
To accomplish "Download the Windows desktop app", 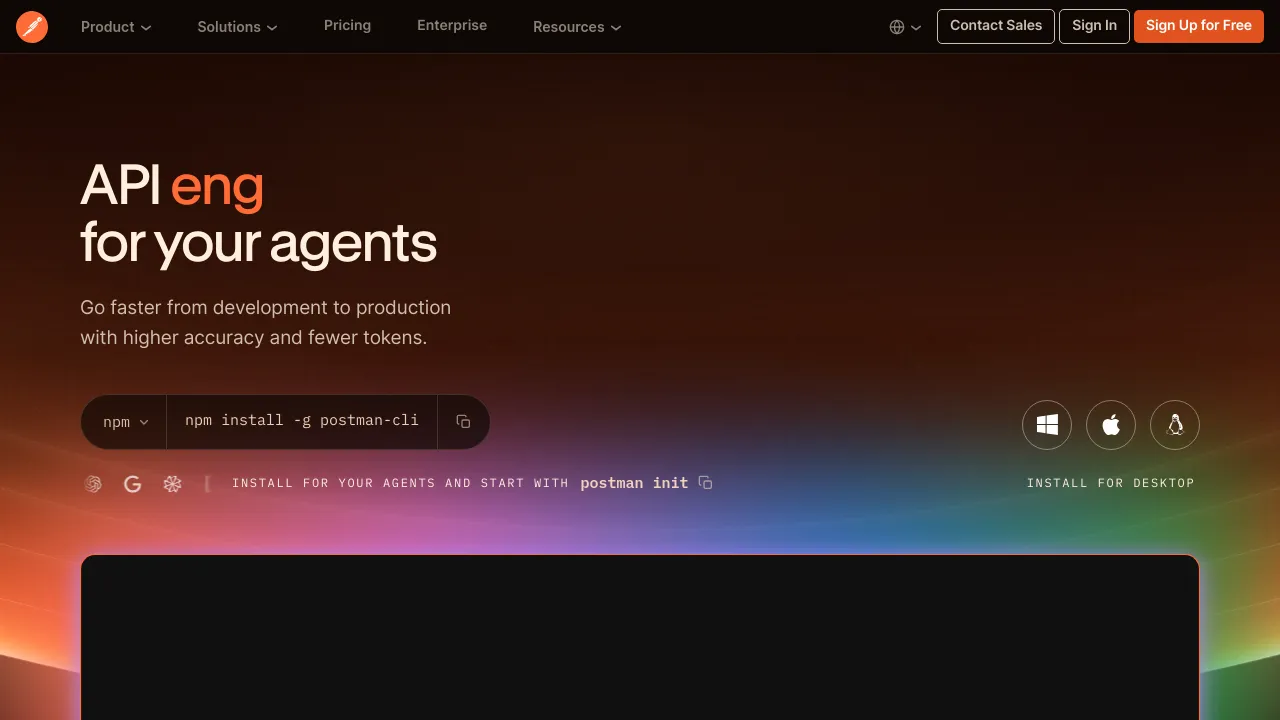I will (x=1047, y=425).
